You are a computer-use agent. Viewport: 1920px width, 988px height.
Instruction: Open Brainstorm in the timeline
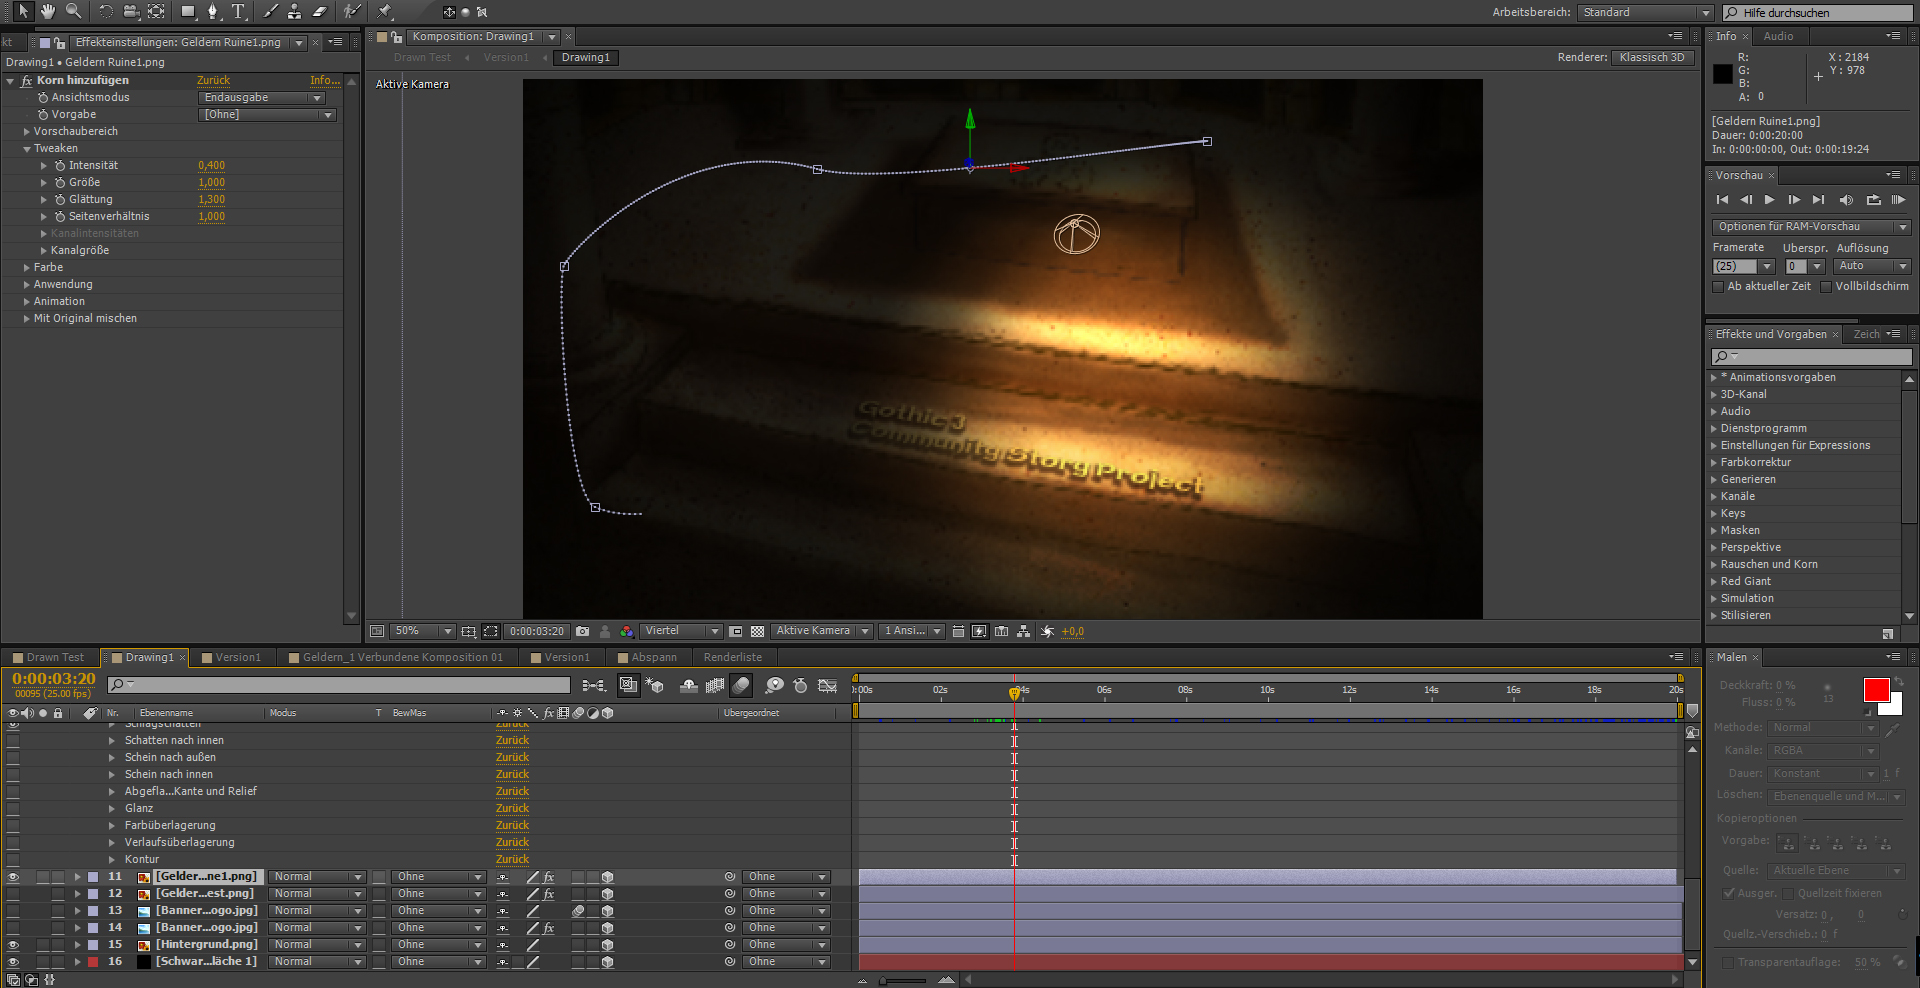click(x=774, y=685)
